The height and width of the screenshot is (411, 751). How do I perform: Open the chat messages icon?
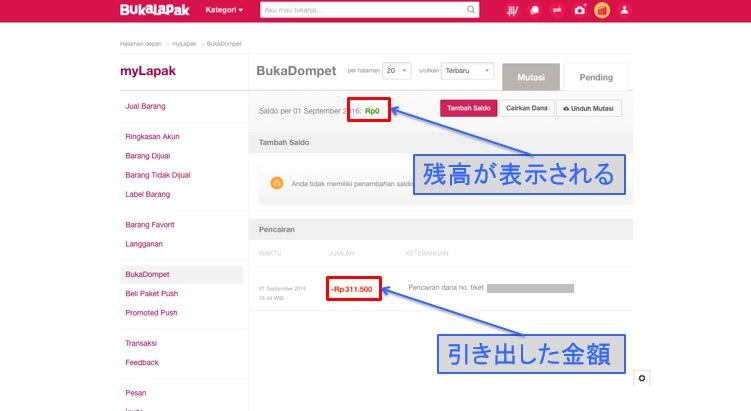[535, 10]
